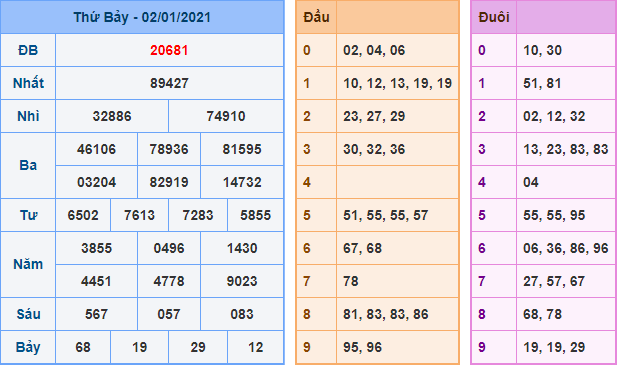Viewport: 619px width, 365px height.
Task: Click Nhì prize number 32886
Action: click(x=112, y=116)
